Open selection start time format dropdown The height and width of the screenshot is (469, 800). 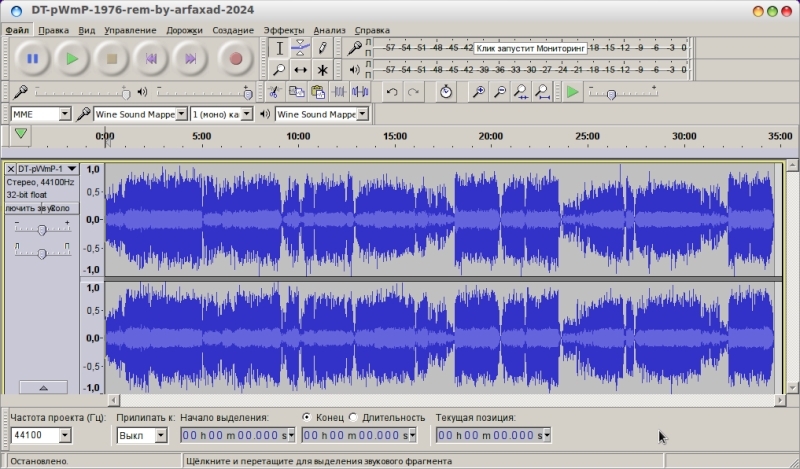(291, 435)
